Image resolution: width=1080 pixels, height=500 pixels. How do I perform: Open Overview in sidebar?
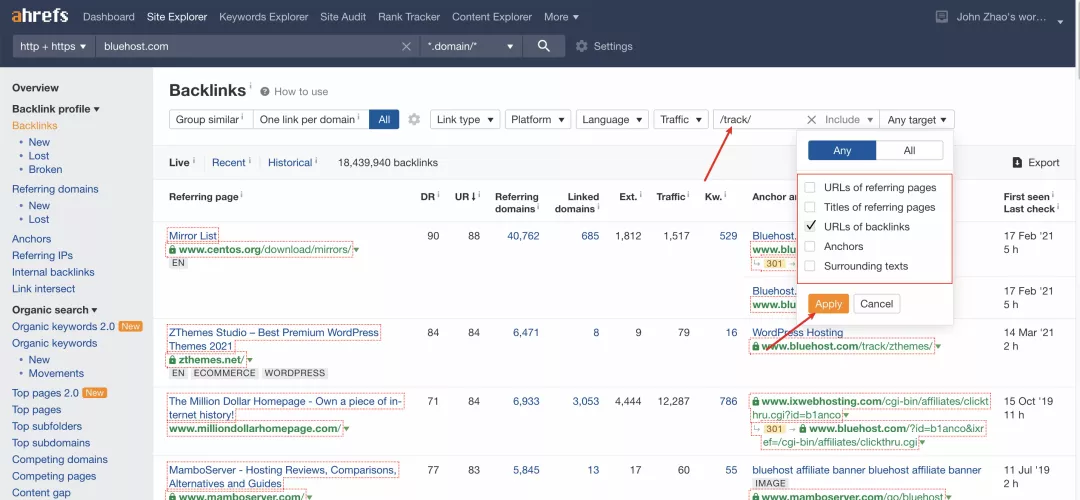tap(35, 88)
